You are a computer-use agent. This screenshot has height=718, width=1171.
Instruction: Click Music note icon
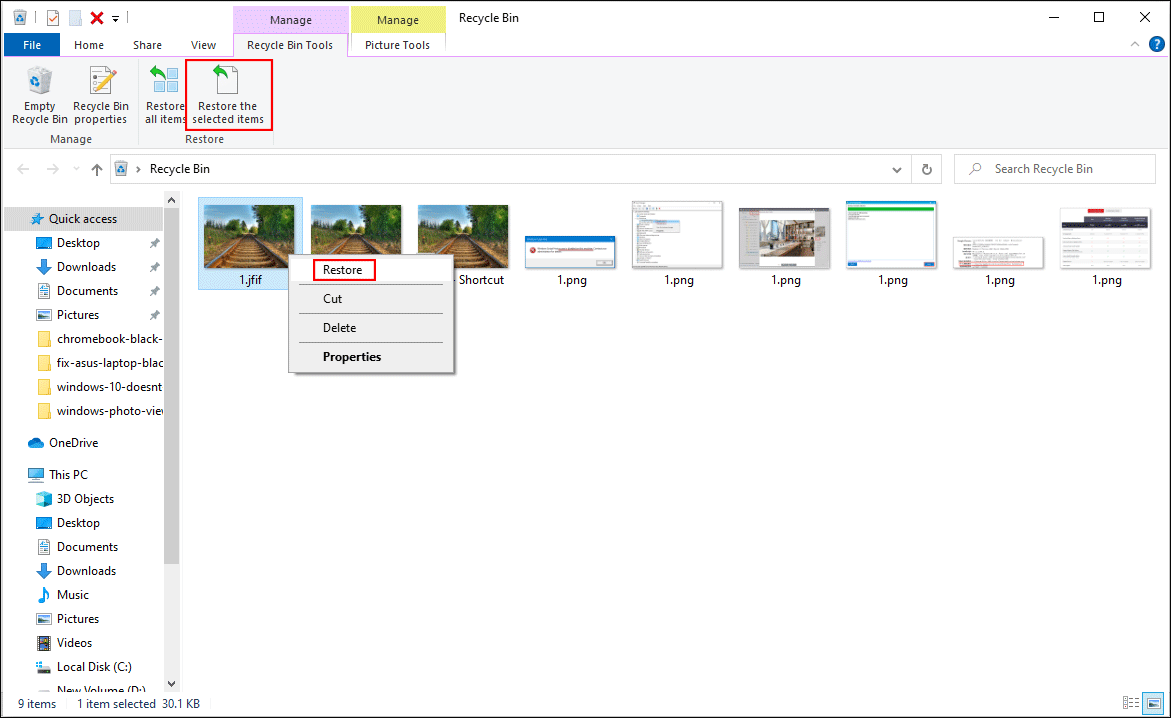tap(44, 595)
